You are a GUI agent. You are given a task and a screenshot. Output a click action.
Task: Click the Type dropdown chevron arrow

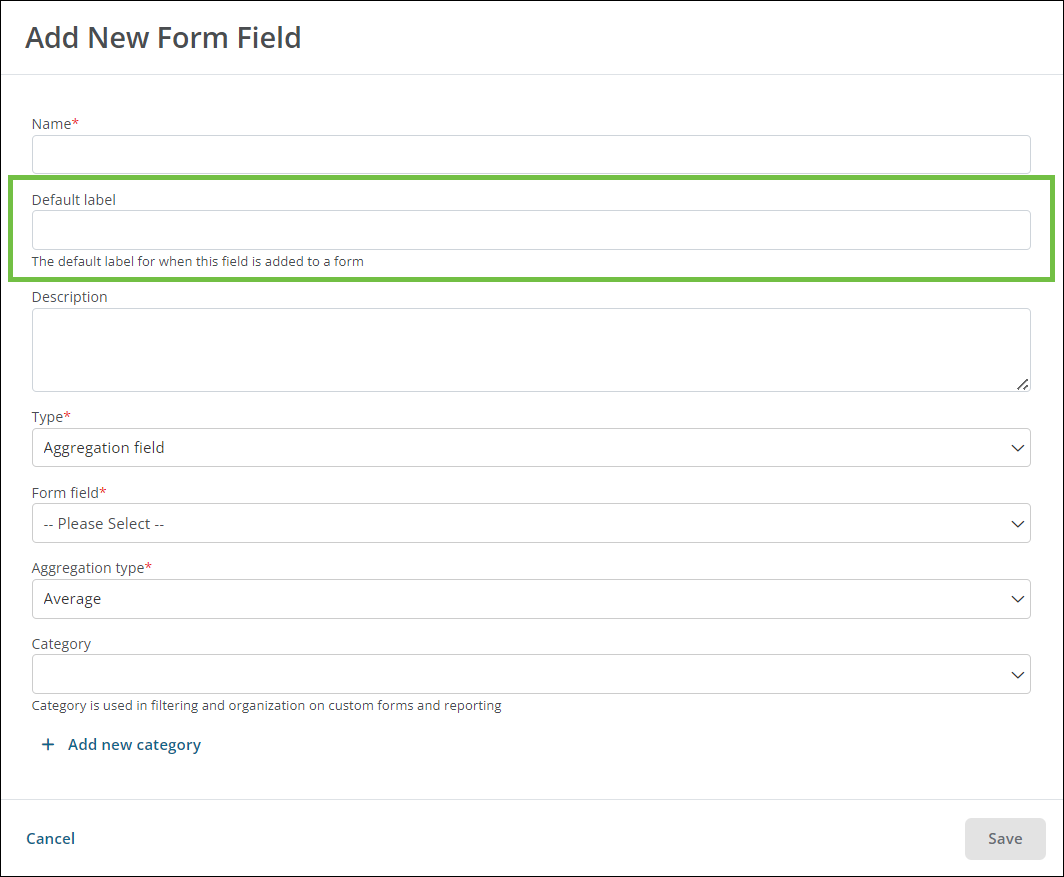click(x=1017, y=448)
